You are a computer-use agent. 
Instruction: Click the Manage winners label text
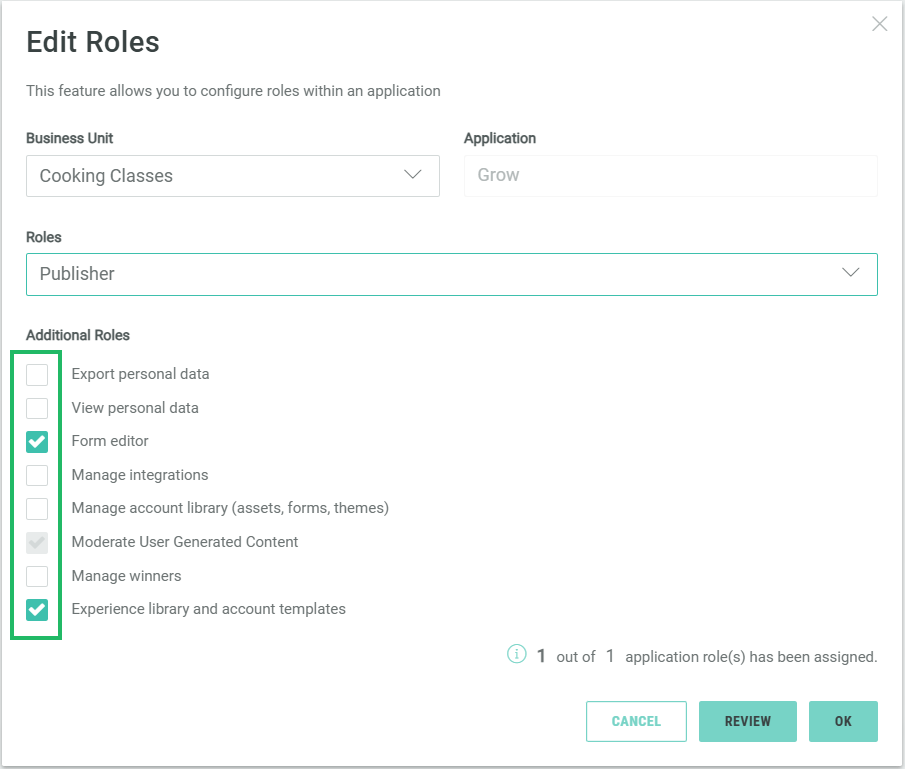[126, 576]
